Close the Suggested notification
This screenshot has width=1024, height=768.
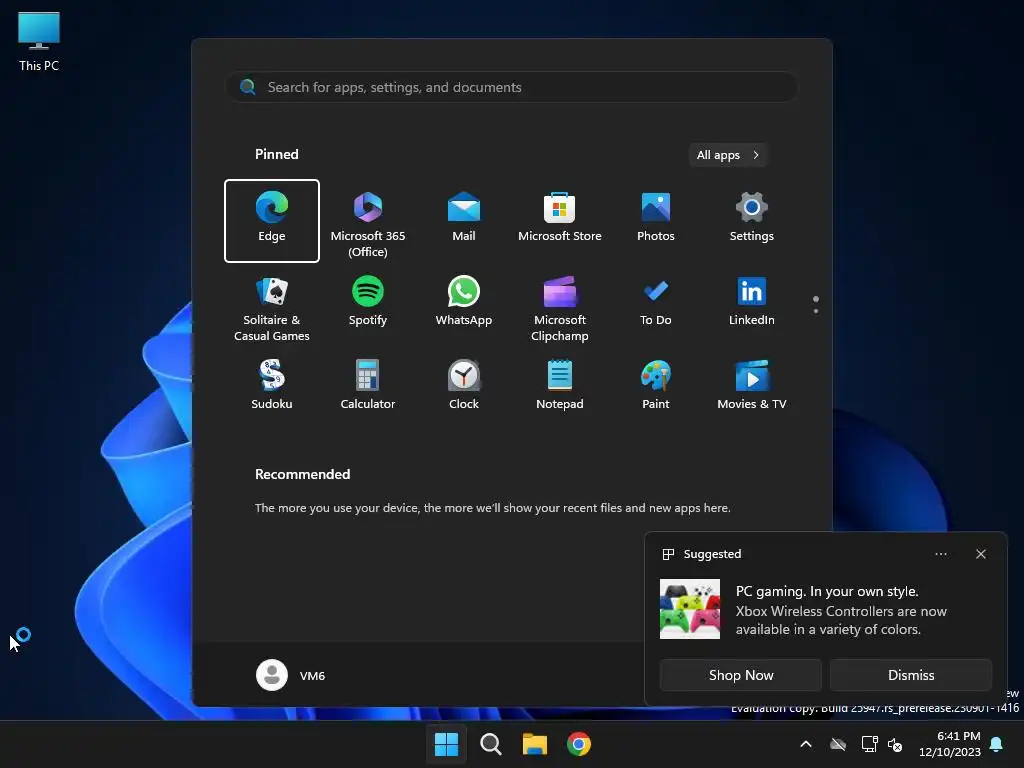point(981,554)
